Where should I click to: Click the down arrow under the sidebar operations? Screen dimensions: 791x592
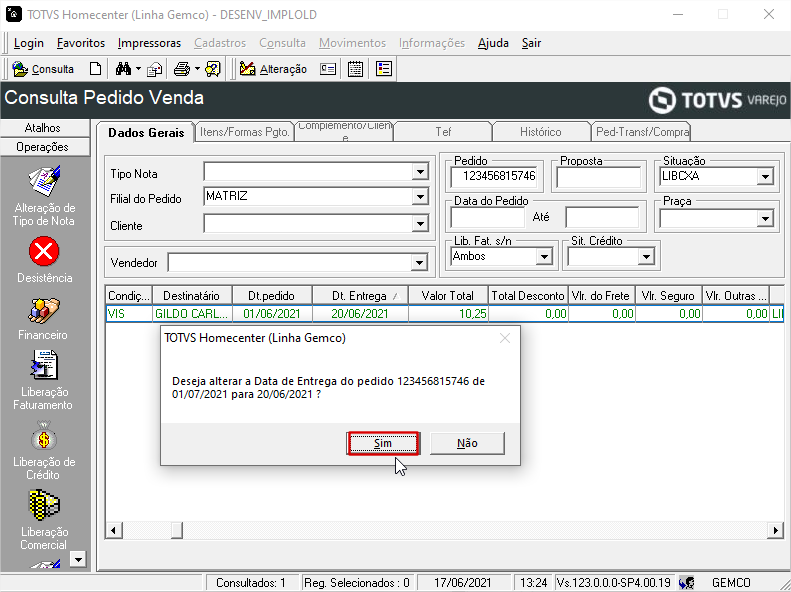pos(78,559)
